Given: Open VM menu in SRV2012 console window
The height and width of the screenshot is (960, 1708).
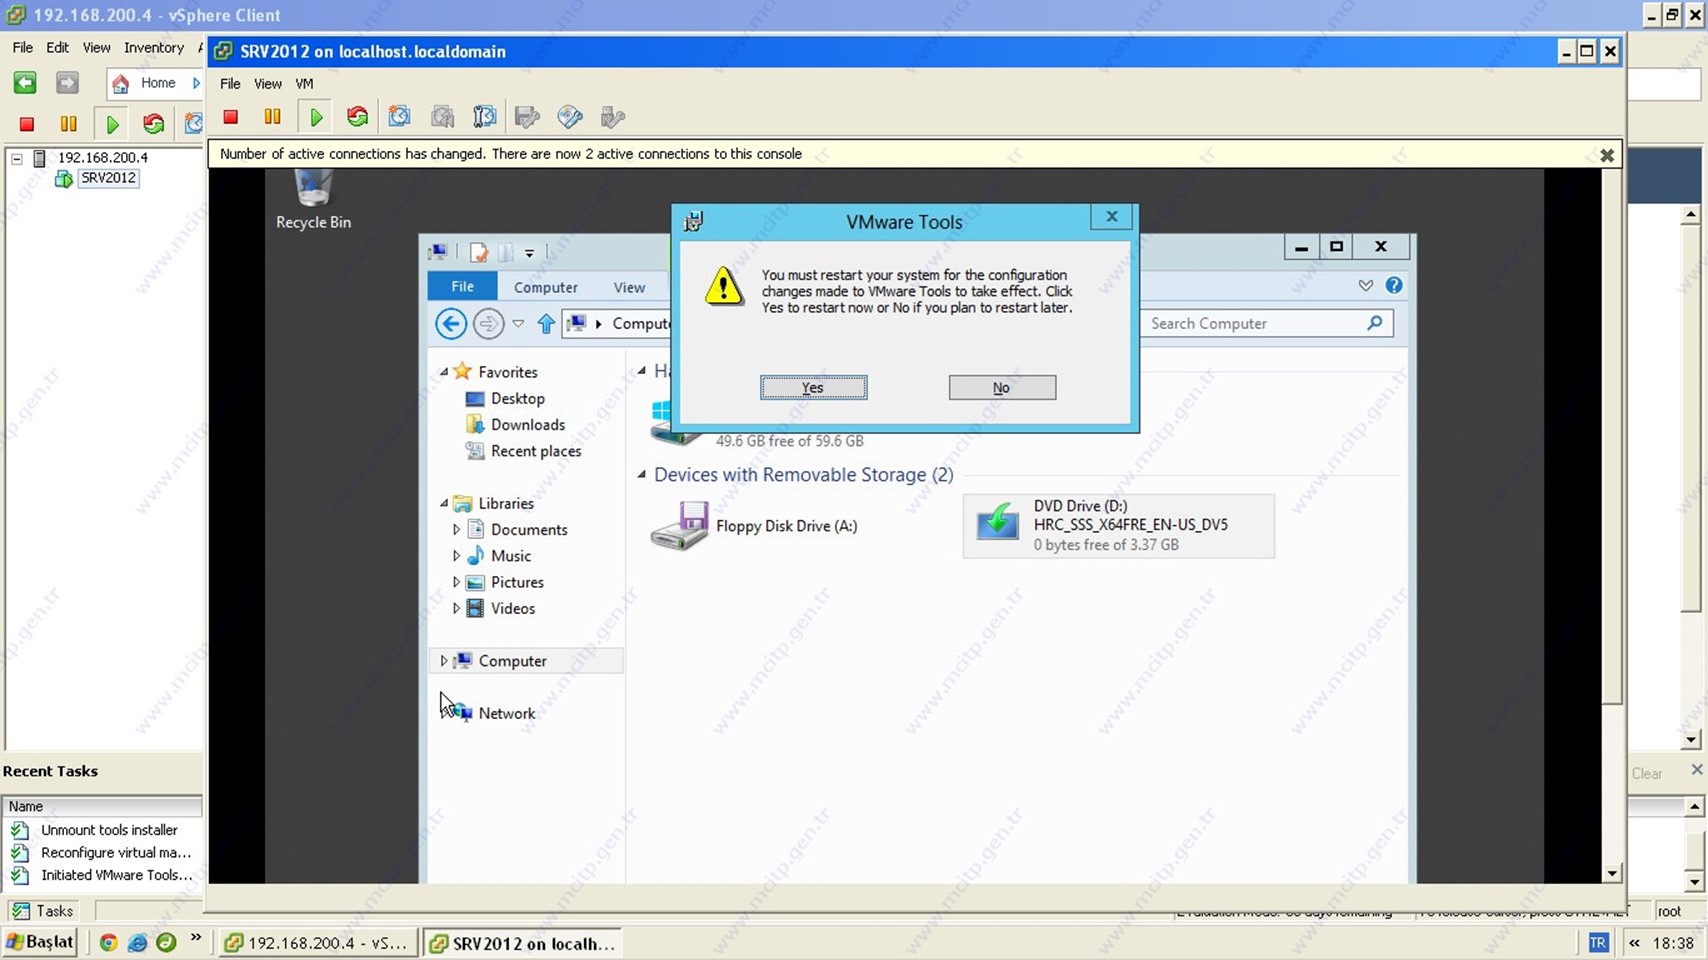Looking at the screenshot, I should 304,84.
